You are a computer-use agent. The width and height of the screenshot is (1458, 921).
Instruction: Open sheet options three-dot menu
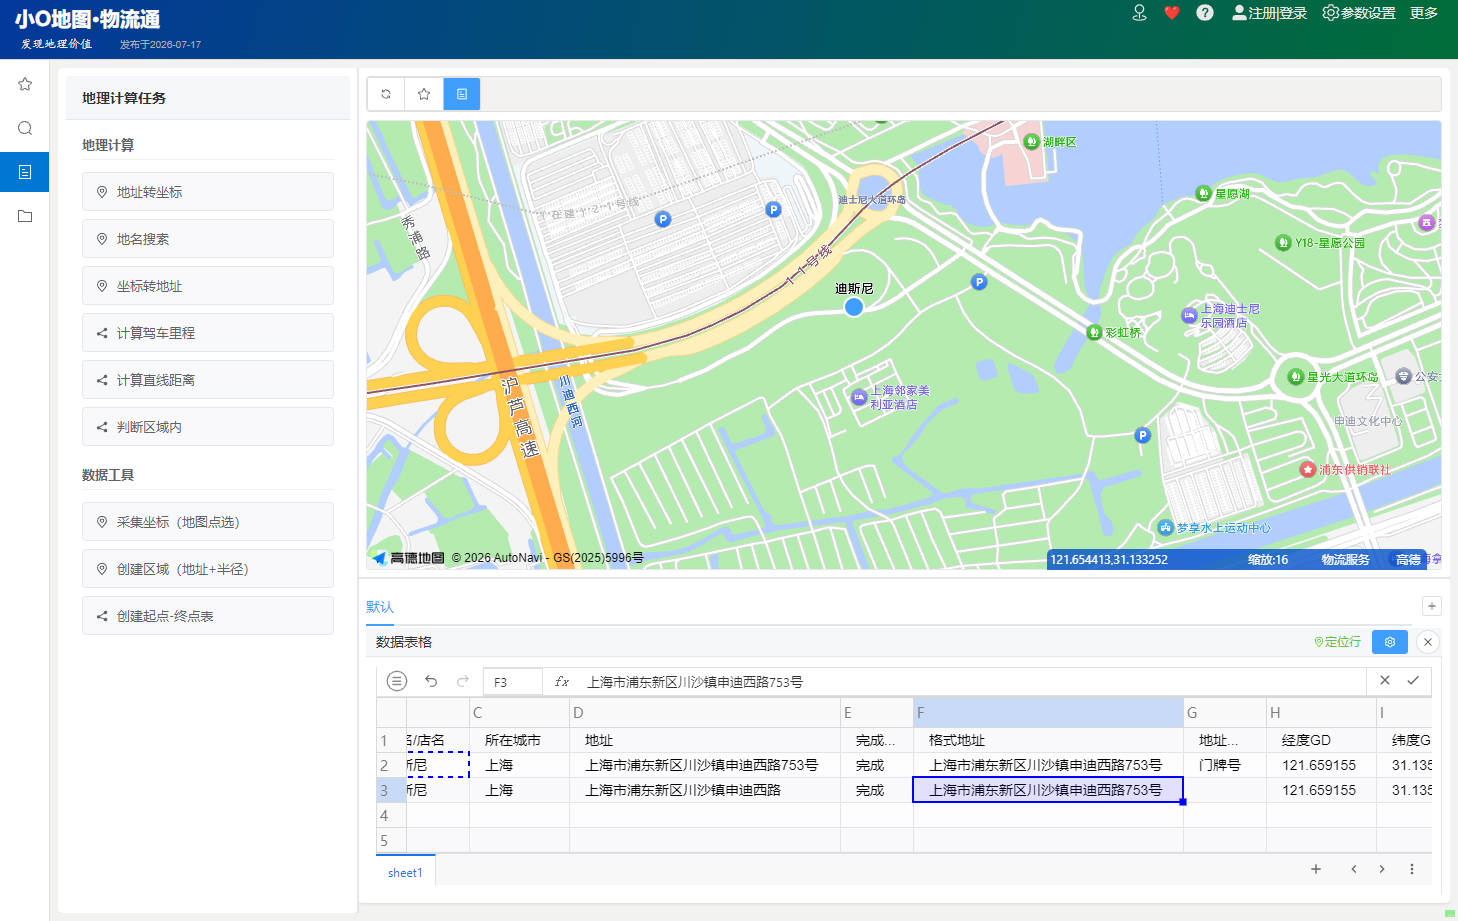click(x=1412, y=869)
